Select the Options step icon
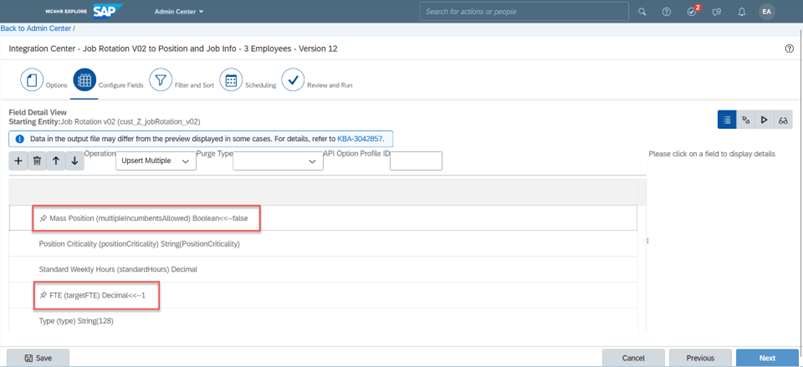The height and width of the screenshot is (367, 803). pos(32,80)
